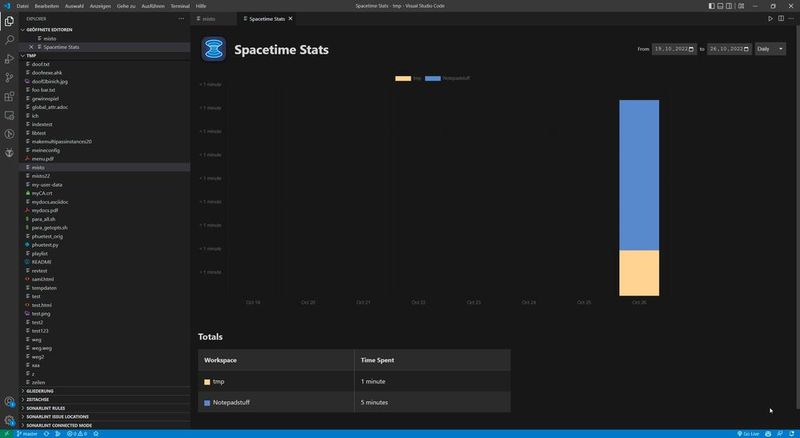Click the Spacetime Stats logo icon
The height and width of the screenshot is (438, 800).
click(x=214, y=49)
